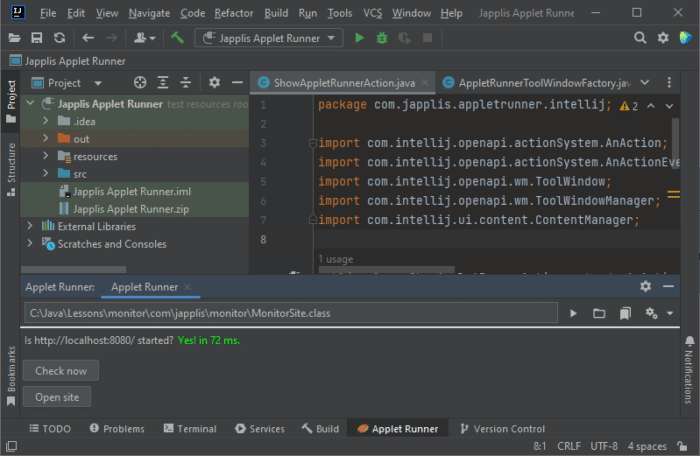This screenshot has height=456, width=700.
Task: Toggle tool window bars icon at bottom left corner
Action: pyautogui.click(x=11, y=446)
